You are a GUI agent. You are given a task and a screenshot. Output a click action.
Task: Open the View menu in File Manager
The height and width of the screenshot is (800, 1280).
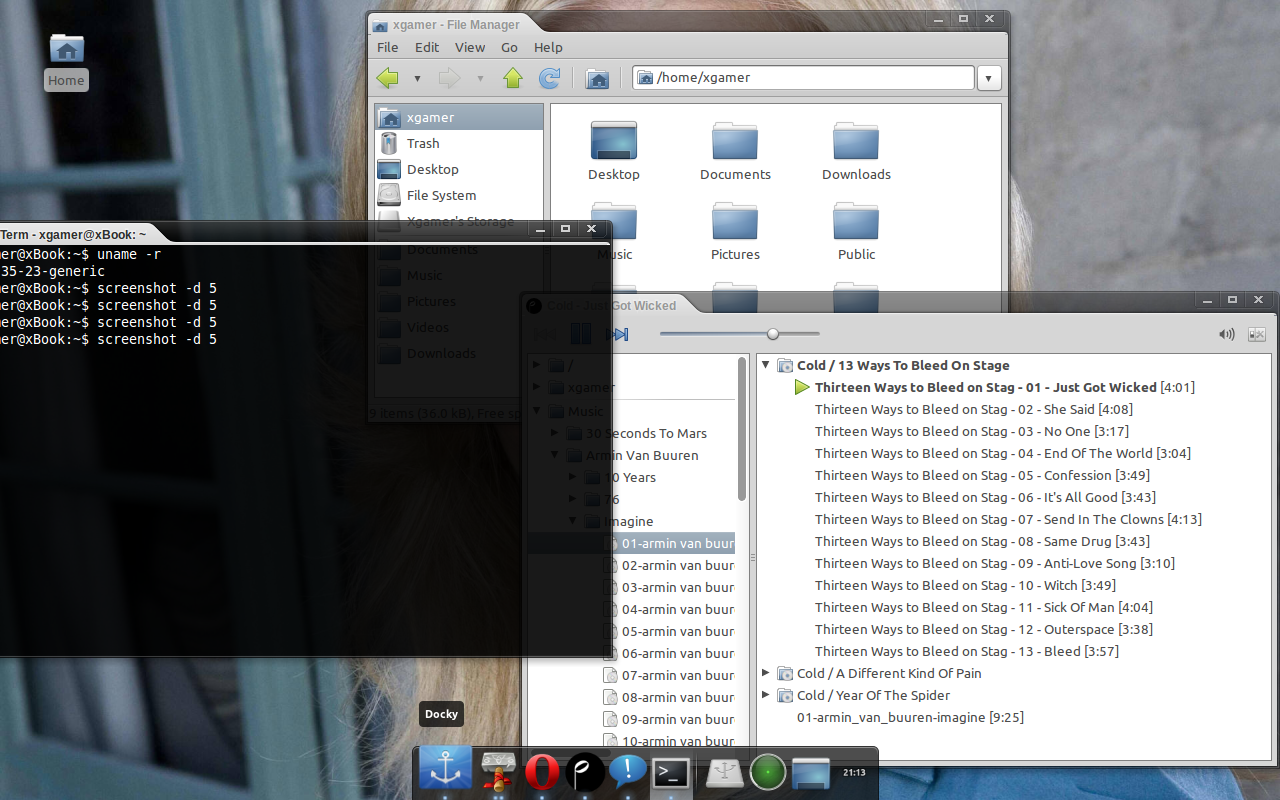pos(470,47)
